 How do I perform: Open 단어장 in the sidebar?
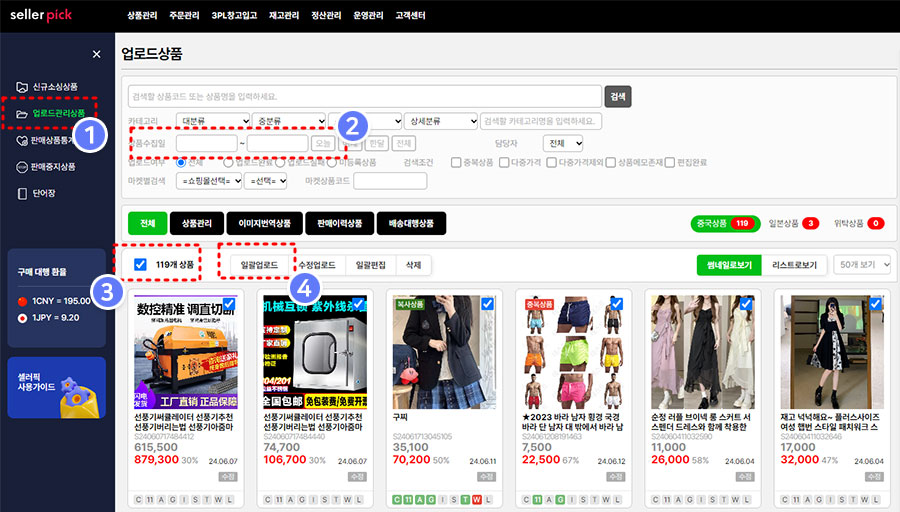click(42, 194)
